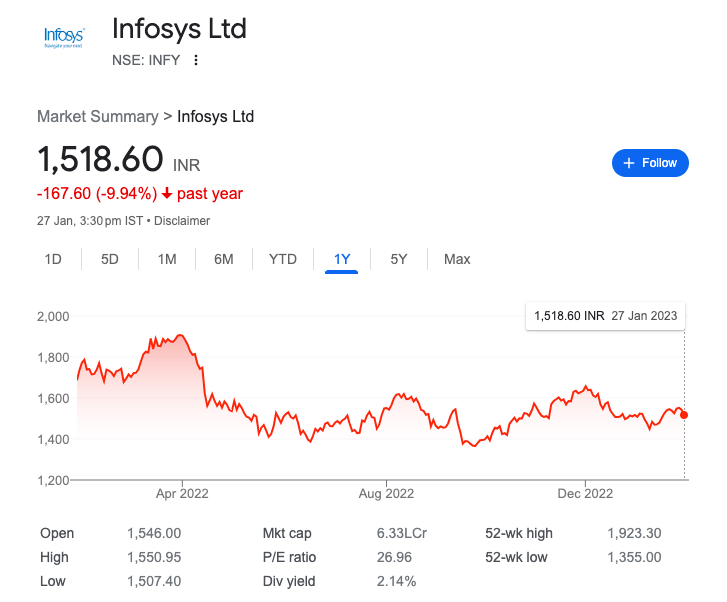The width and height of the screenshot is (727, 602).
Task: Select the YTD time range
Action: tap(283, 259)
